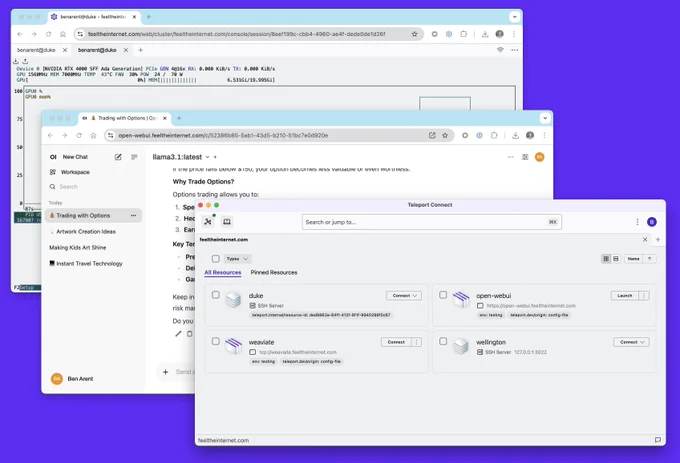Check the wellington resource checkbox
Image resolution: width=680 pixels, height=463 pixels.
point(443,341)
